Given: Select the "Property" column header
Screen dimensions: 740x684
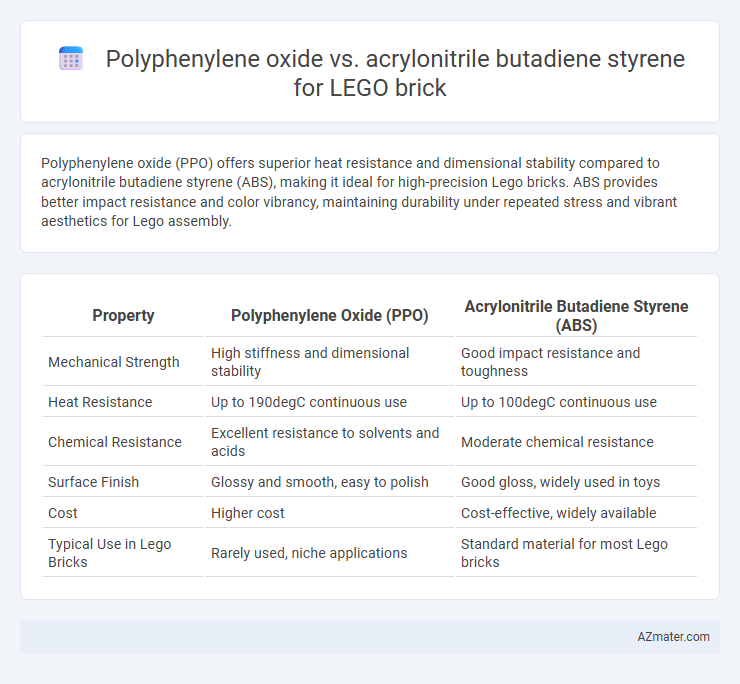Looking at the screenshot, I should pyautogui.click(x=123, y=315).
